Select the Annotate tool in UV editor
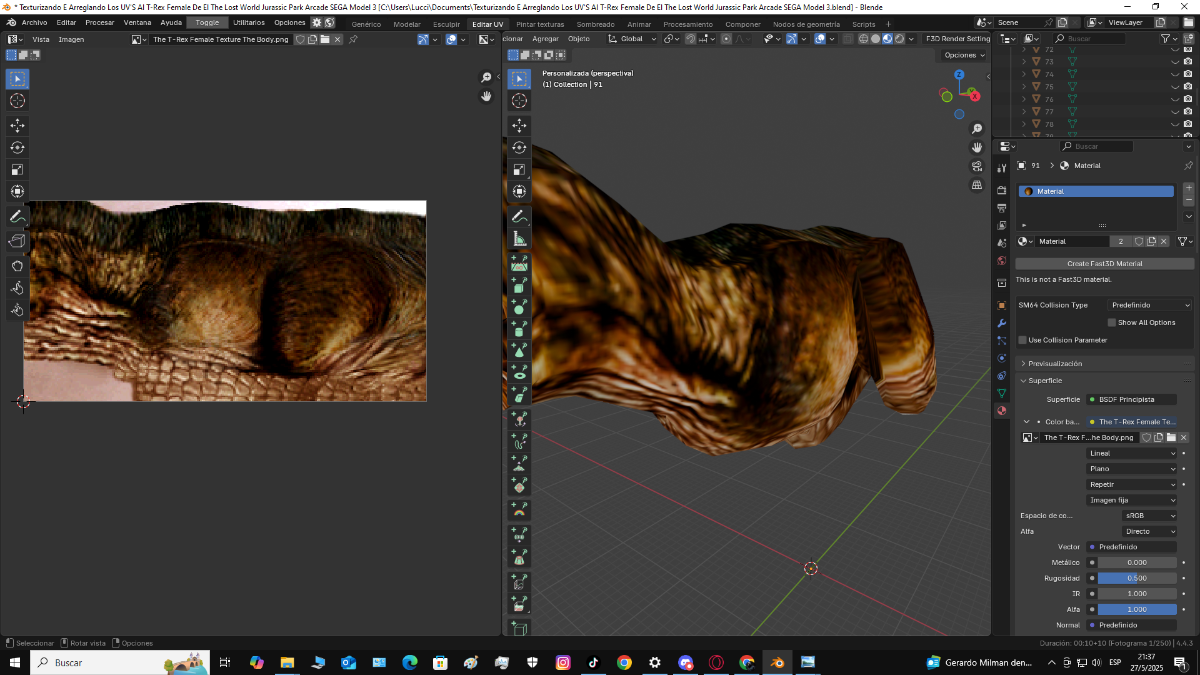 point(17,216)
